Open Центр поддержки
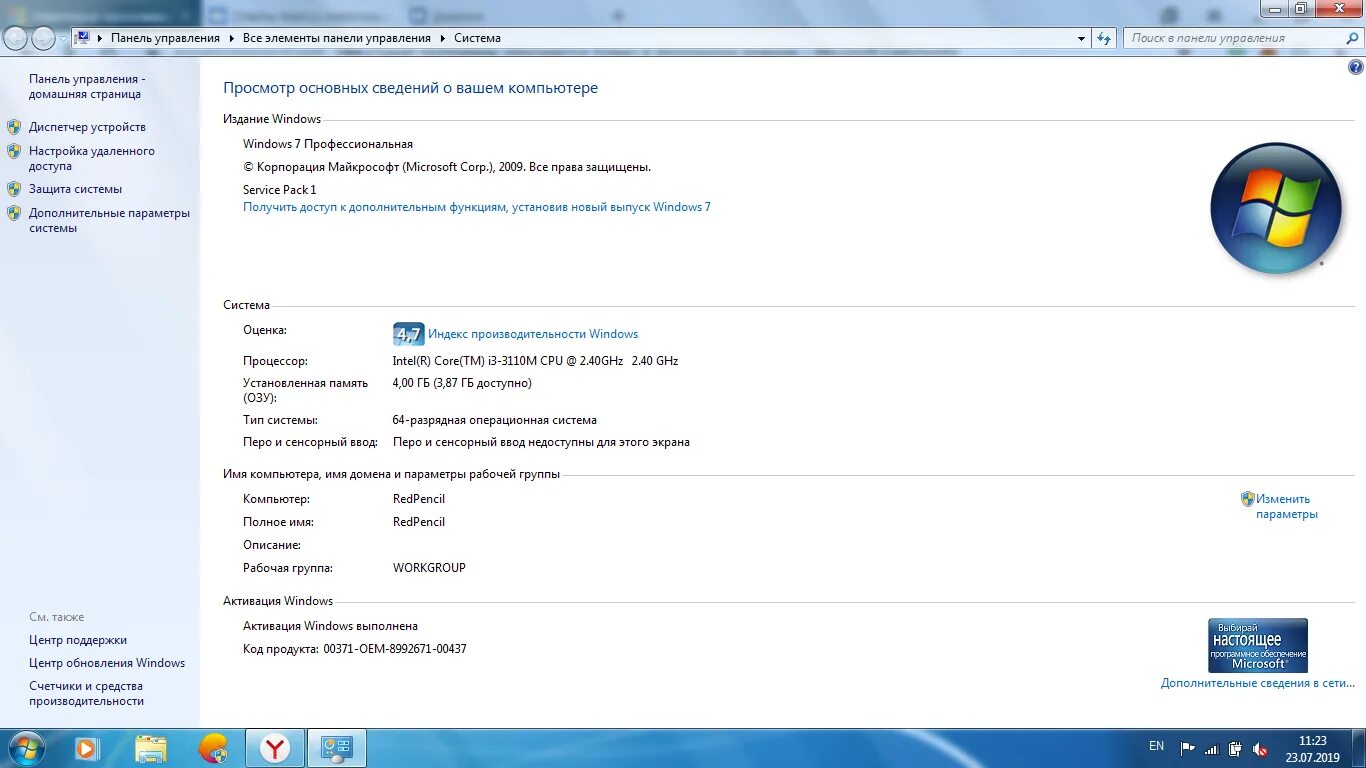 tap(78, 640)
